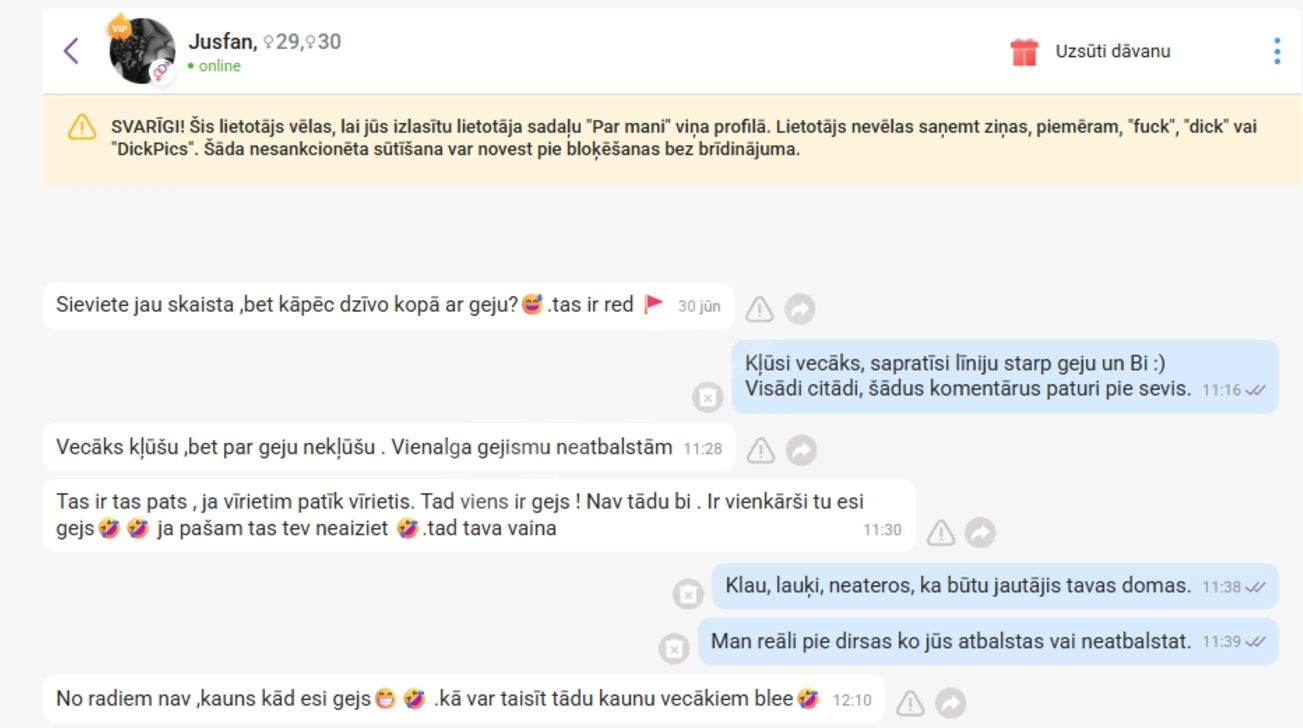1303x728 pixels.
Task: Report the 'Sieviete jau skaista' message
Action: [x=760, y=310]
